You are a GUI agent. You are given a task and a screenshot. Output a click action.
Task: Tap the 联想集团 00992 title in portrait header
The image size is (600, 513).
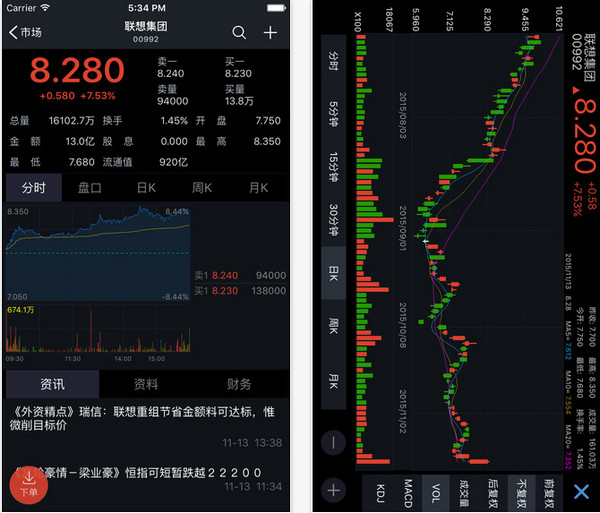click(x=146, y=31)
